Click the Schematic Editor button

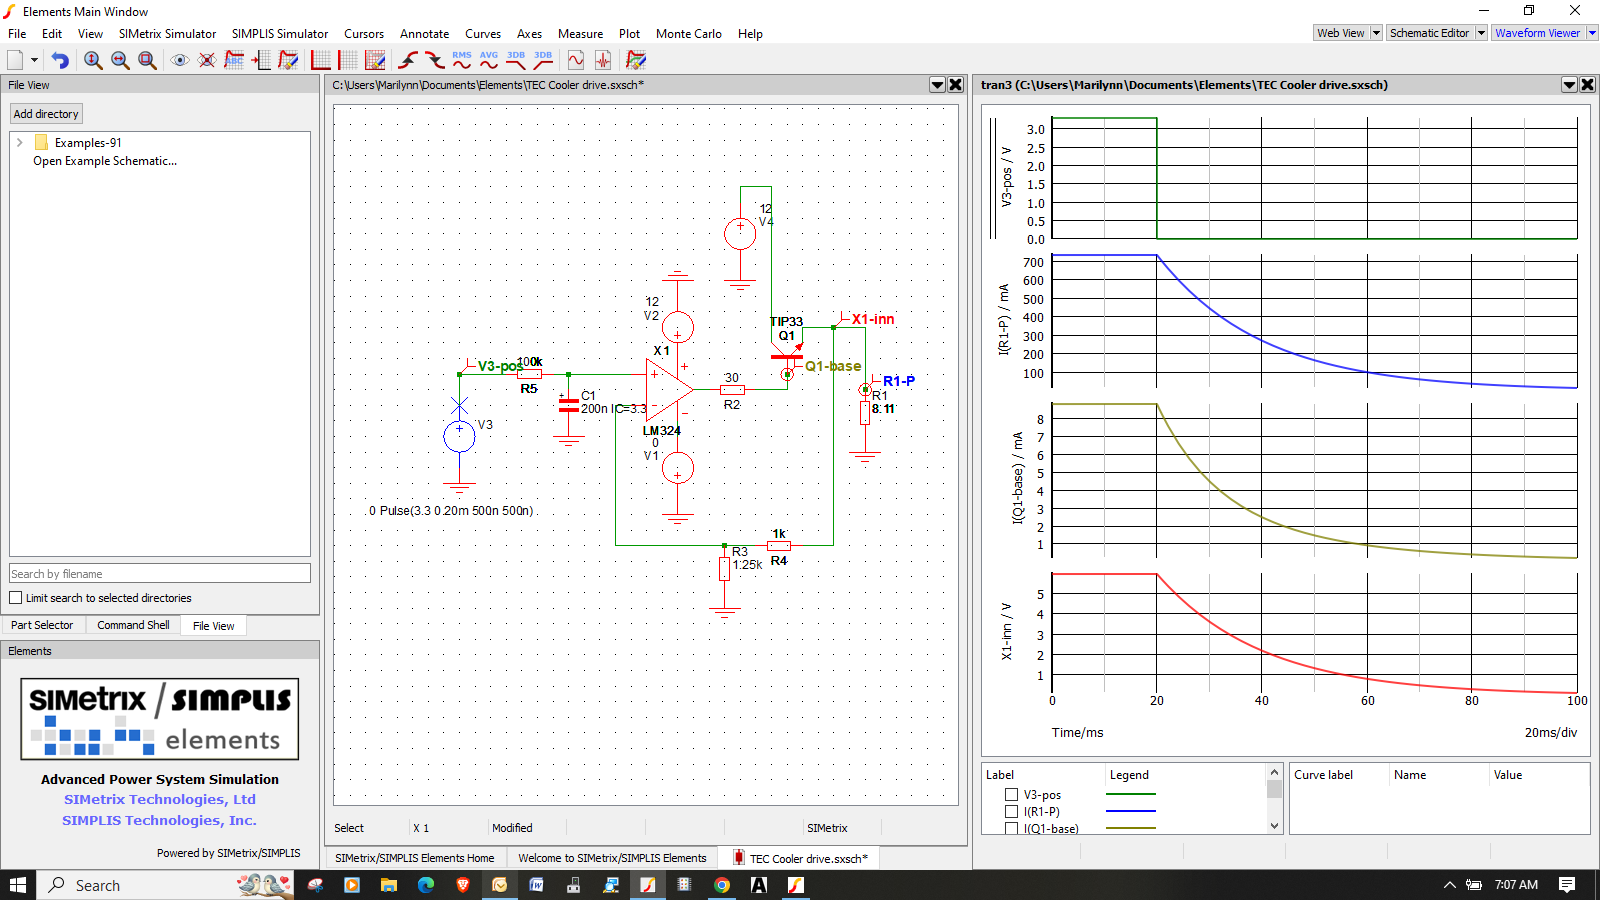pos(1430,33)
